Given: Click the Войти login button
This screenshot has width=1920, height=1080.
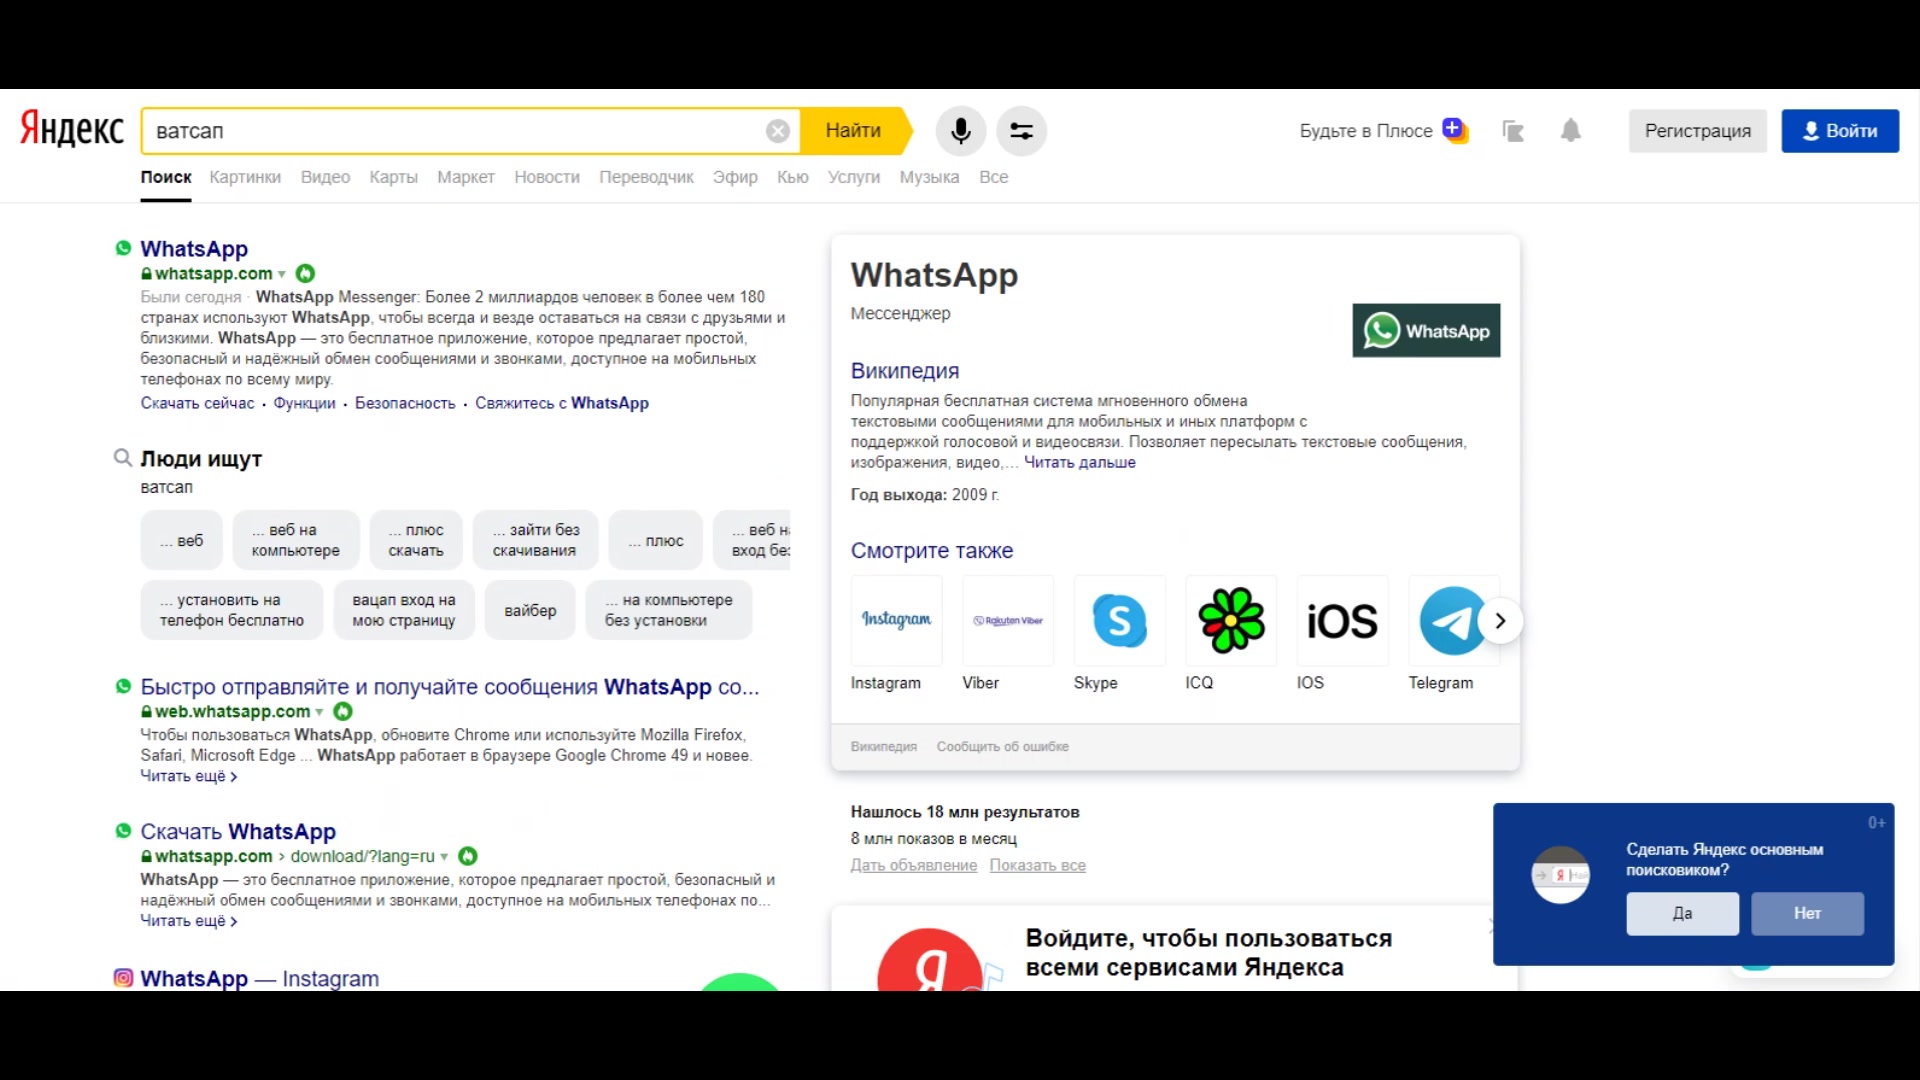Looking at the screenshot, I should [1841, 131].
